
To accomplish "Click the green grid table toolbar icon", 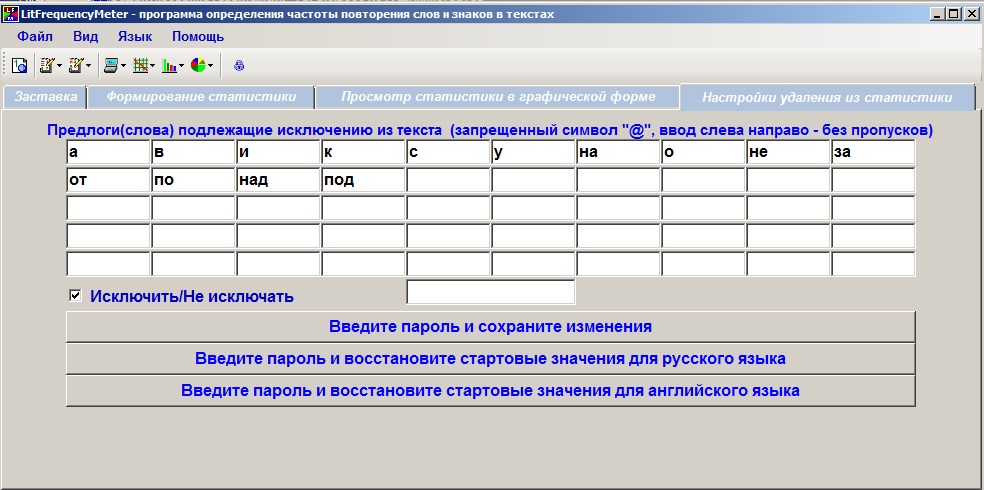I will (140, 65).
